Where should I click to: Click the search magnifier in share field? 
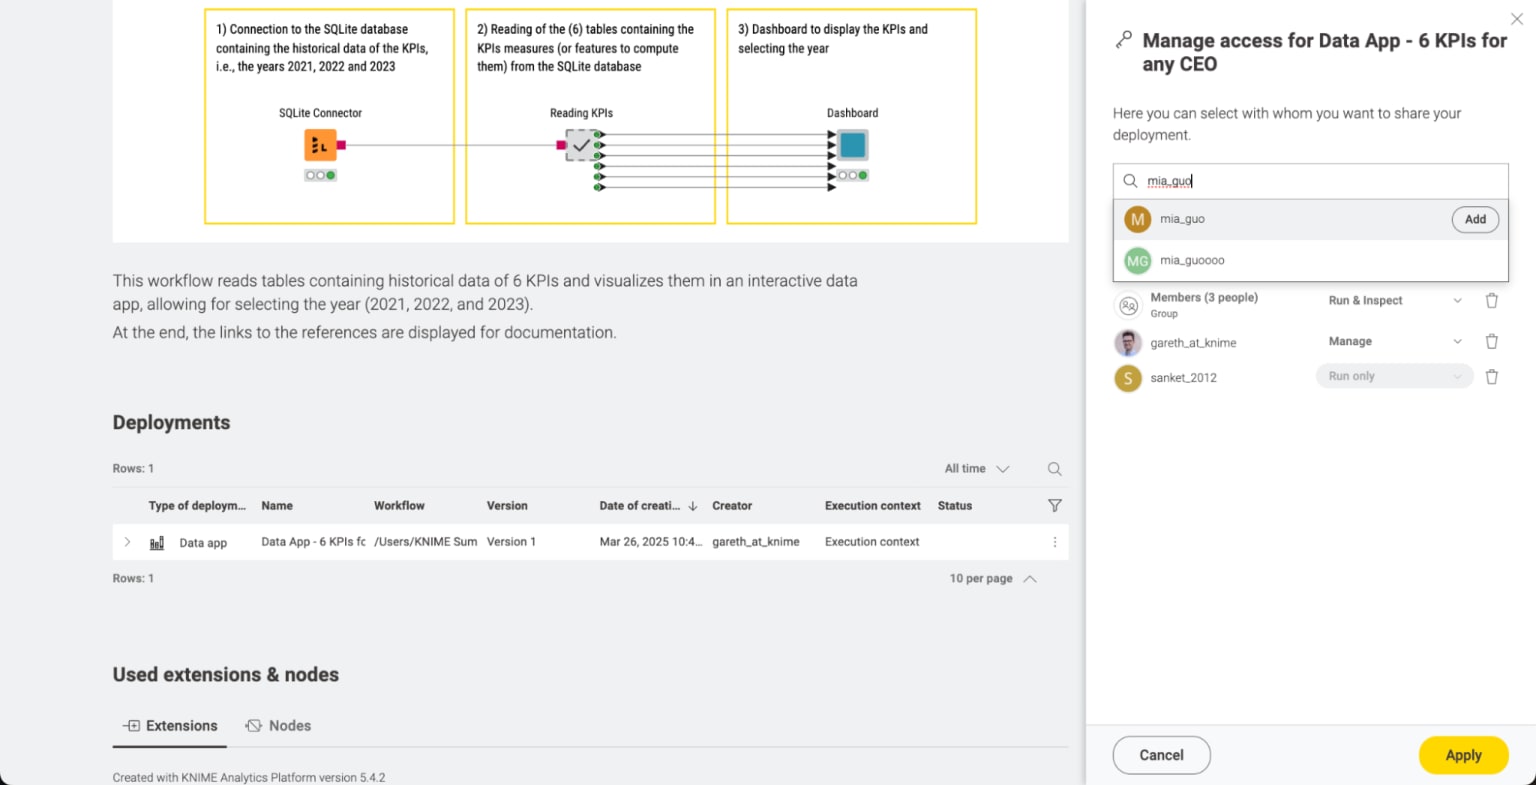pyautogui.click(x=1130, y=181)
